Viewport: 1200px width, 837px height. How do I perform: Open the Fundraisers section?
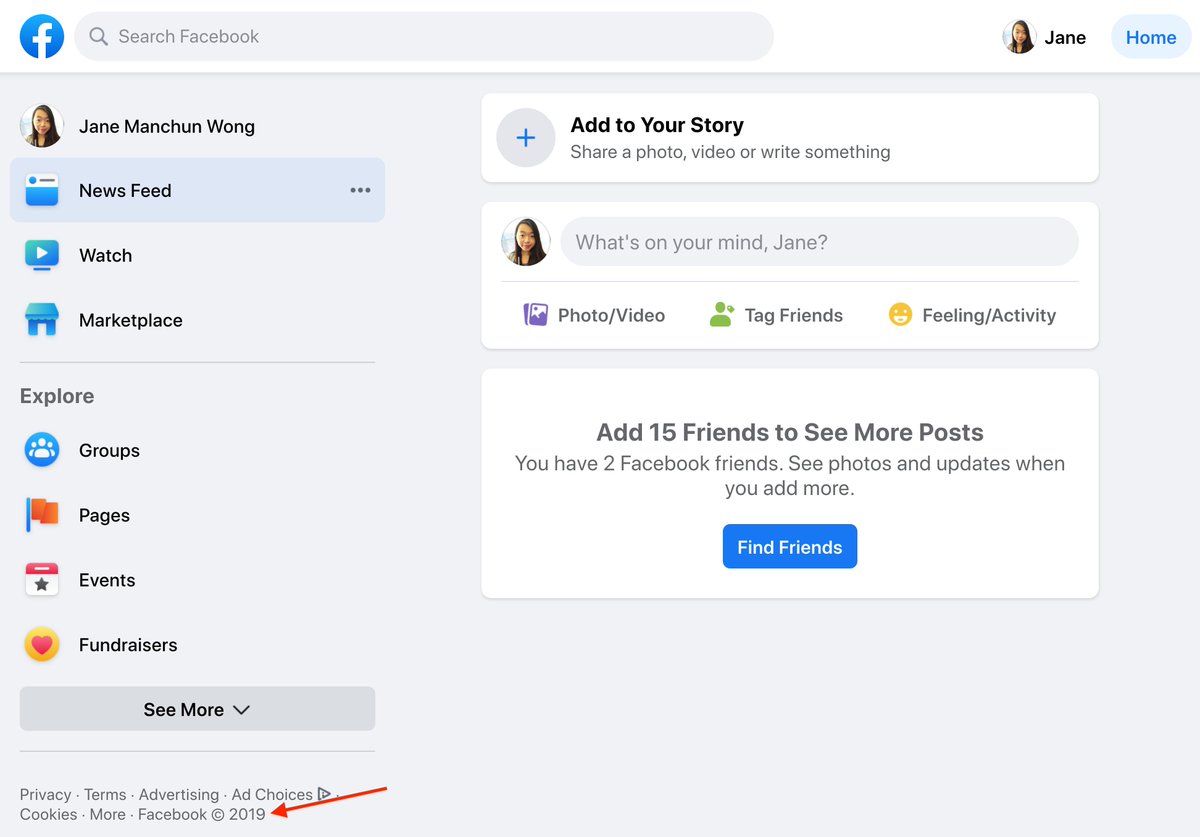197,645
